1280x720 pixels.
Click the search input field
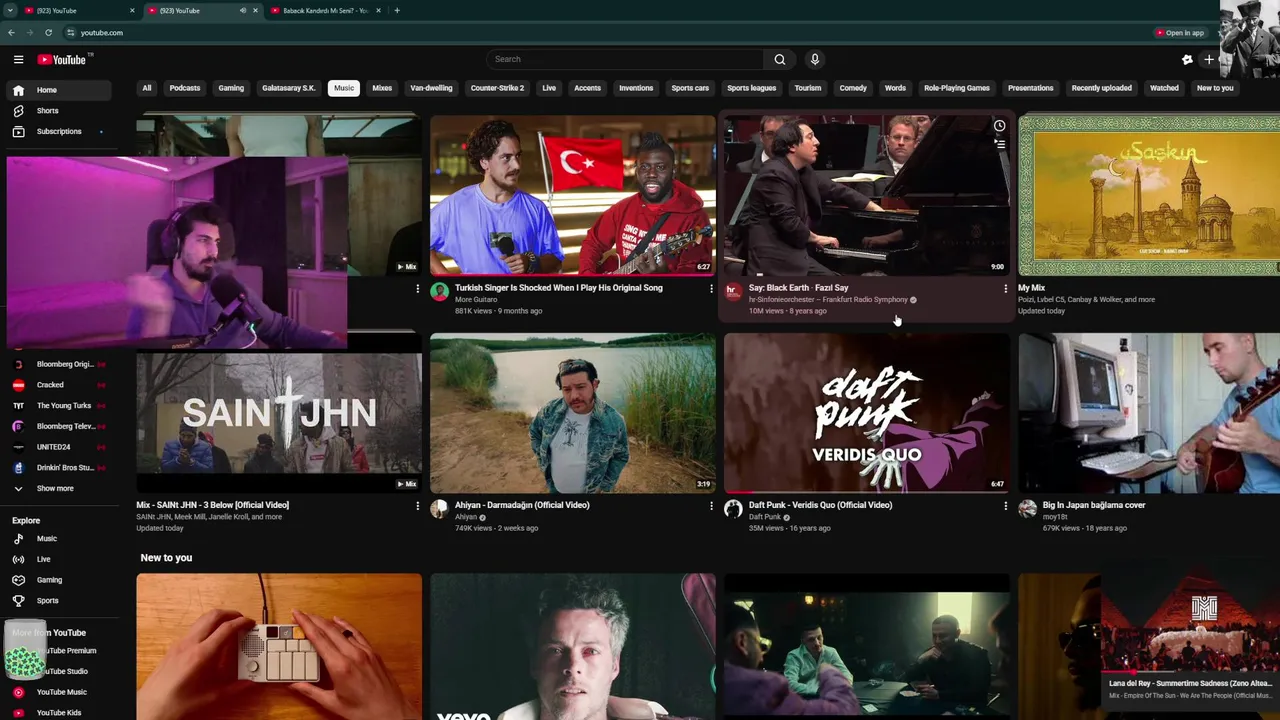[625, 59]
